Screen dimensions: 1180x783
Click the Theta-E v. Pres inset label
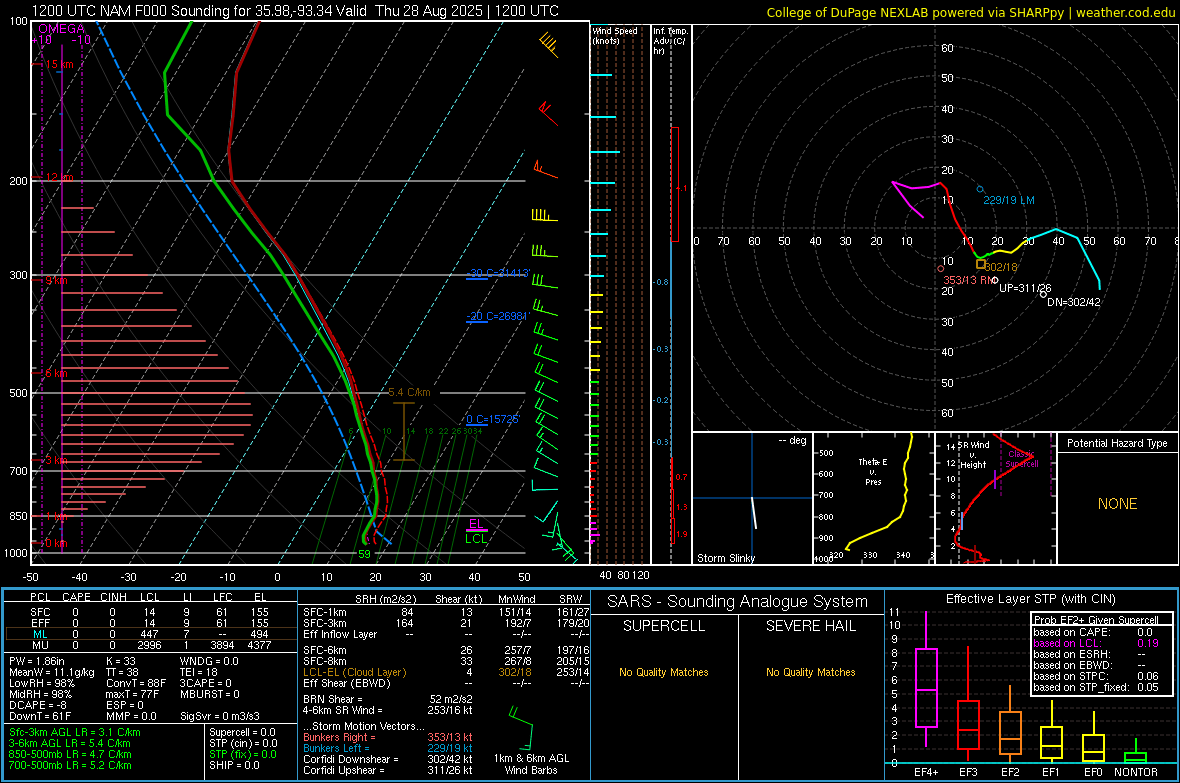coord(873,471)
